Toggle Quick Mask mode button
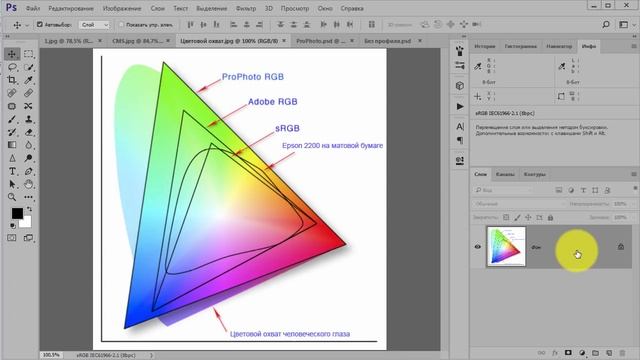640x360 pixels. pos(12,238)
